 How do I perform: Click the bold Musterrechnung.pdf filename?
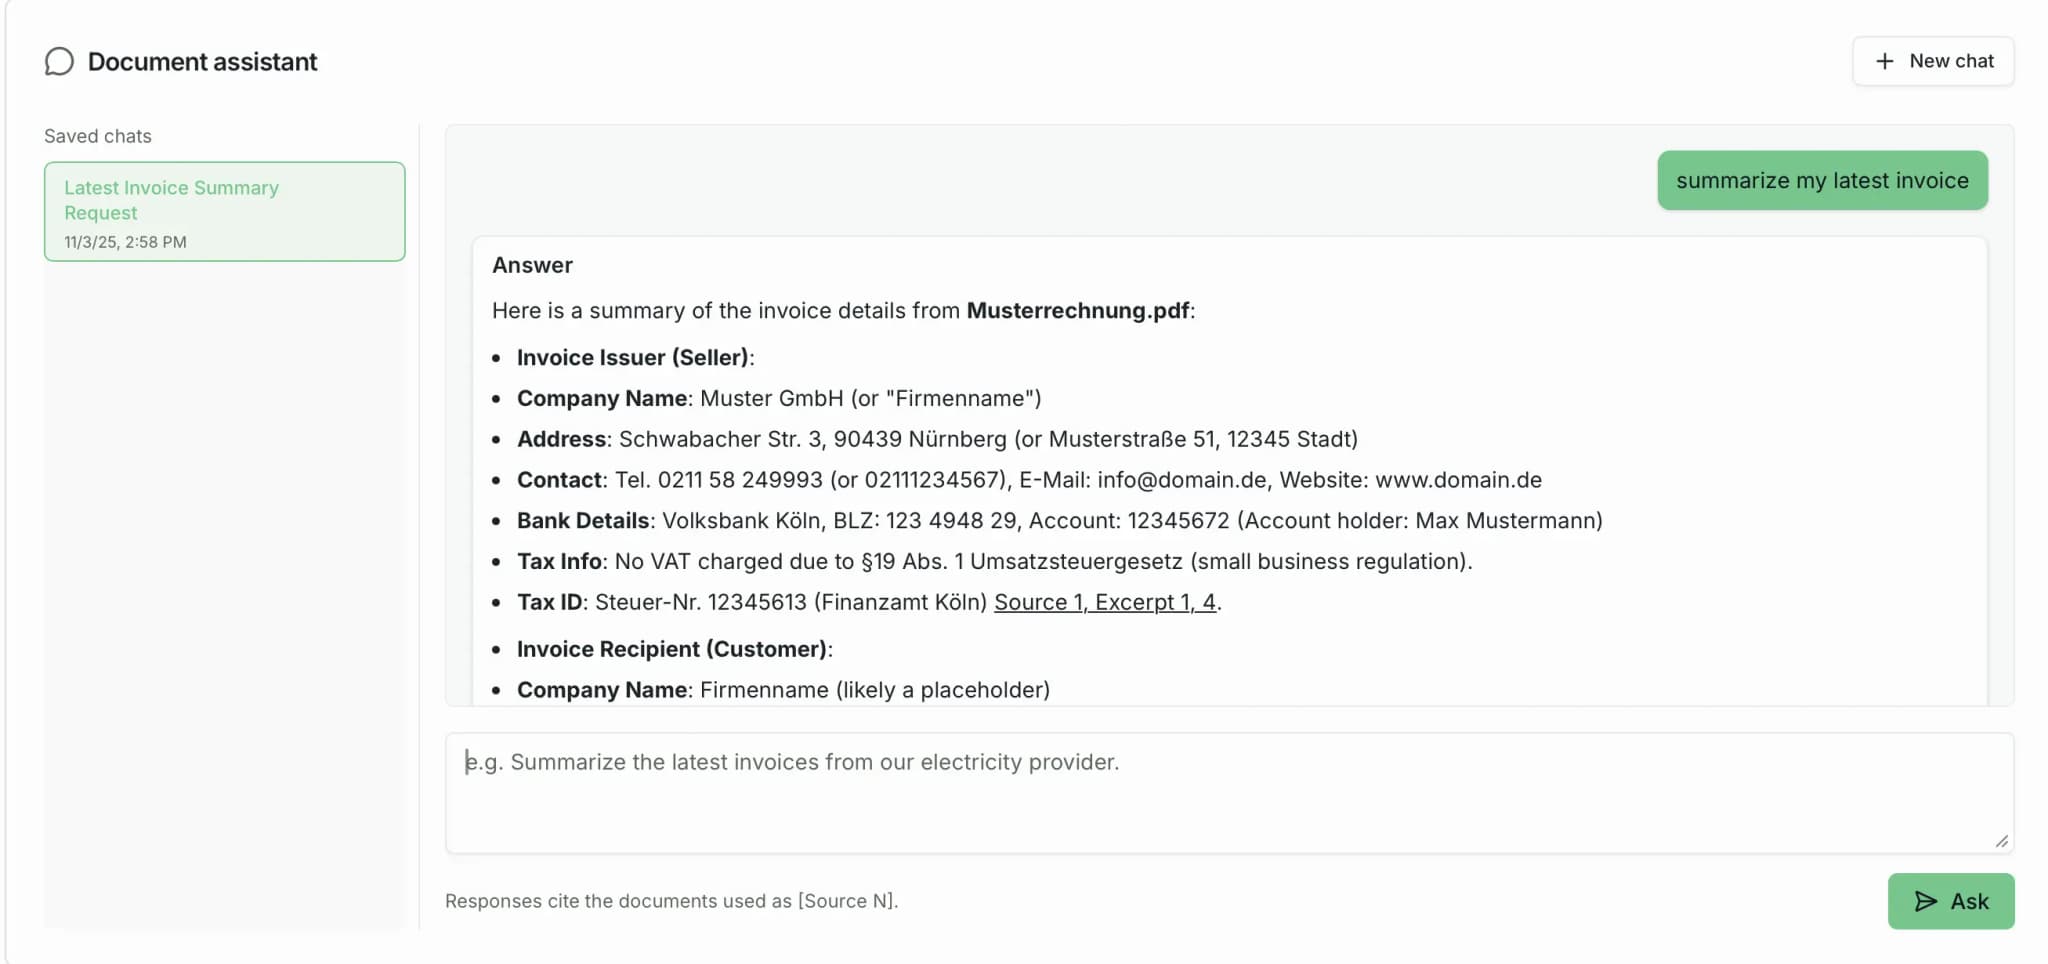pos(1078,310)
